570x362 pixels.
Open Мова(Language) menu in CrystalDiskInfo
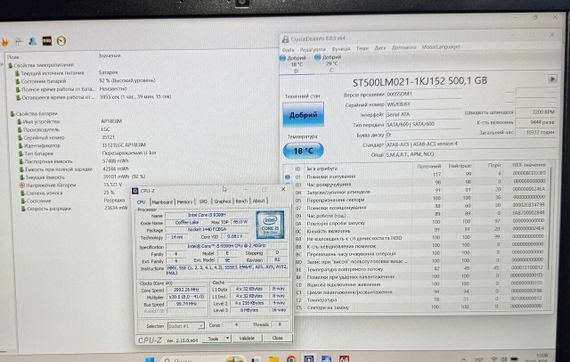point(441,47)
